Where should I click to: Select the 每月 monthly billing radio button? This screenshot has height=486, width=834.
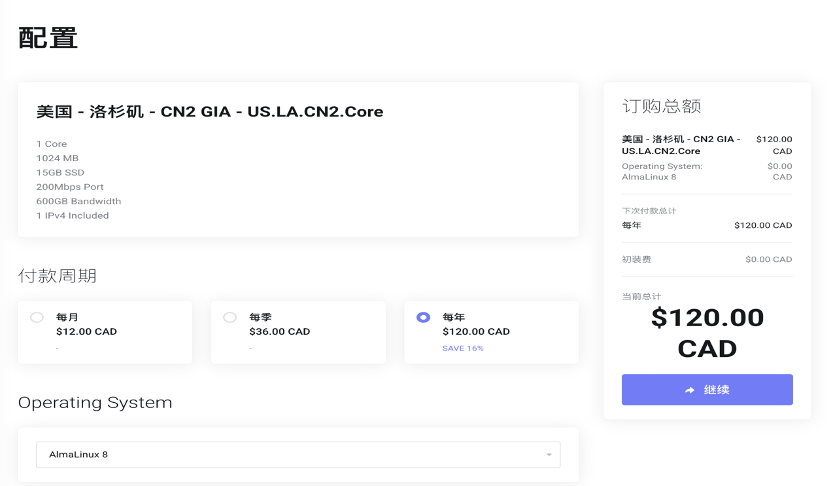pyautogui.click(x=37, y=317)
